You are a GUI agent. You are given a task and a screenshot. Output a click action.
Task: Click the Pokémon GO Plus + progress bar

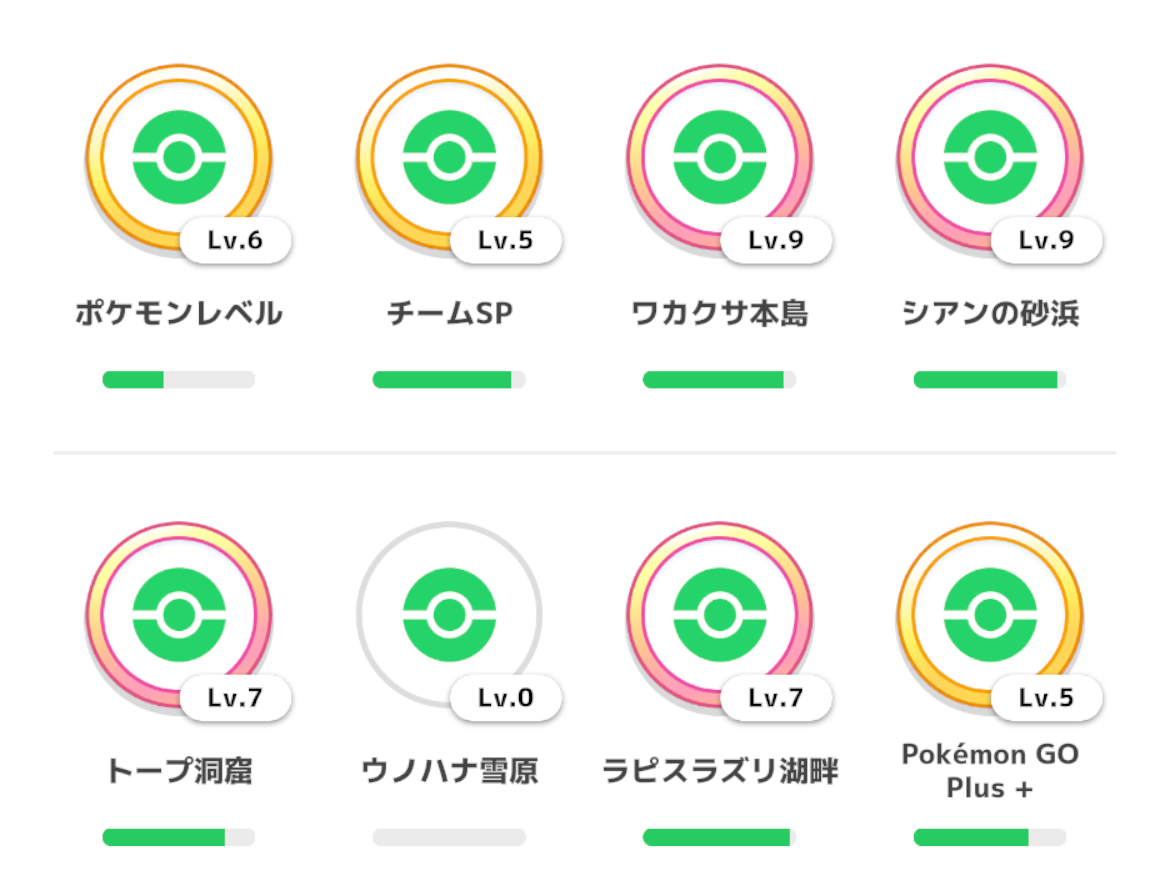pyautogui.click(x=990, y=837)
